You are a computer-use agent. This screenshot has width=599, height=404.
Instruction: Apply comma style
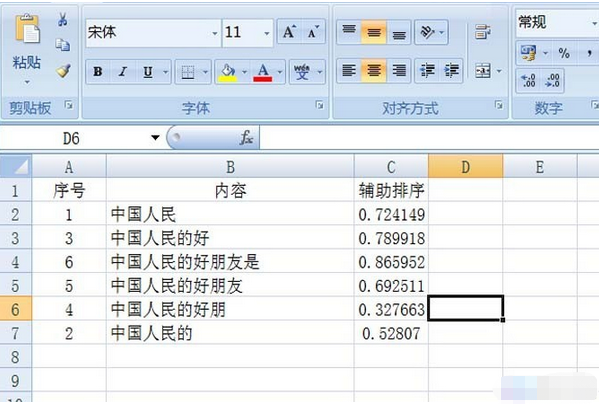point(589,53)
